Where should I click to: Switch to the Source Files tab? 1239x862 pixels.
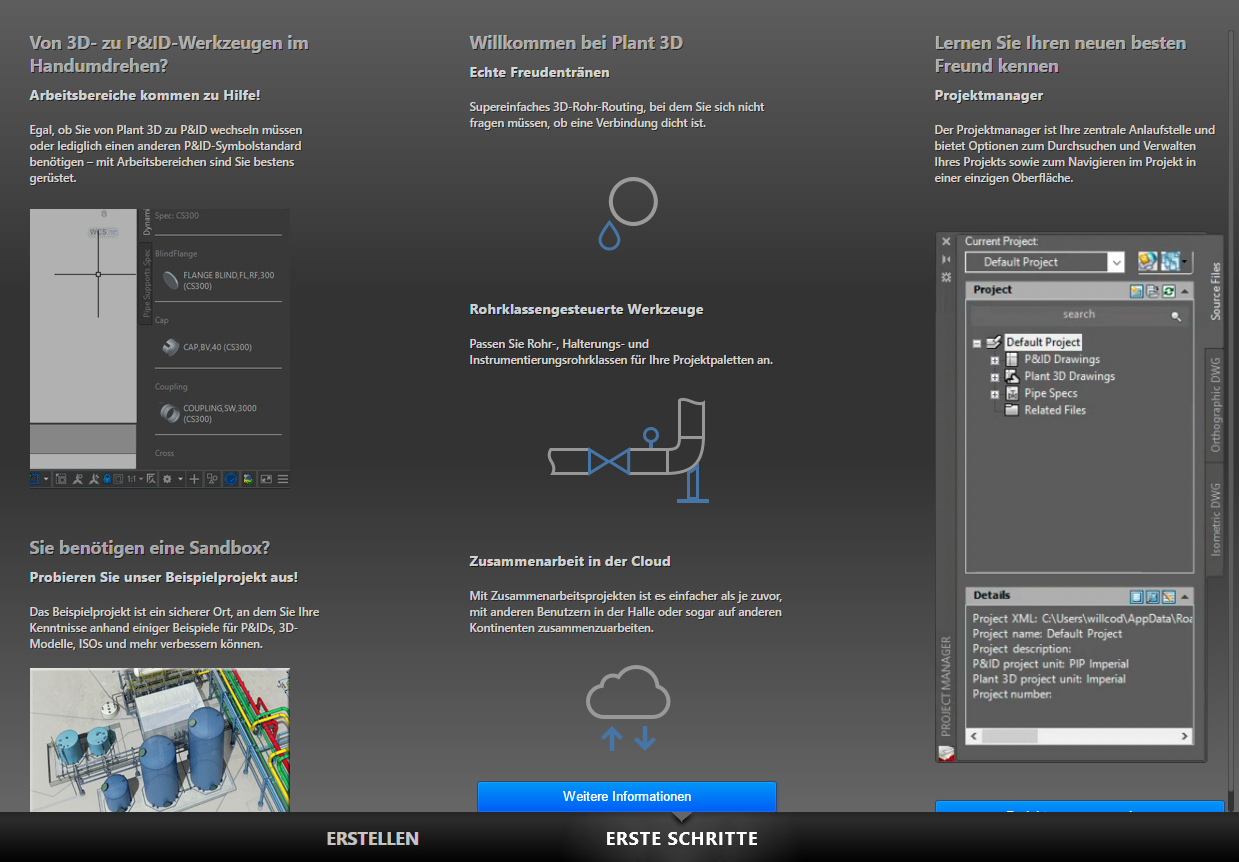pyautogui.click(x=1216, y=291)
